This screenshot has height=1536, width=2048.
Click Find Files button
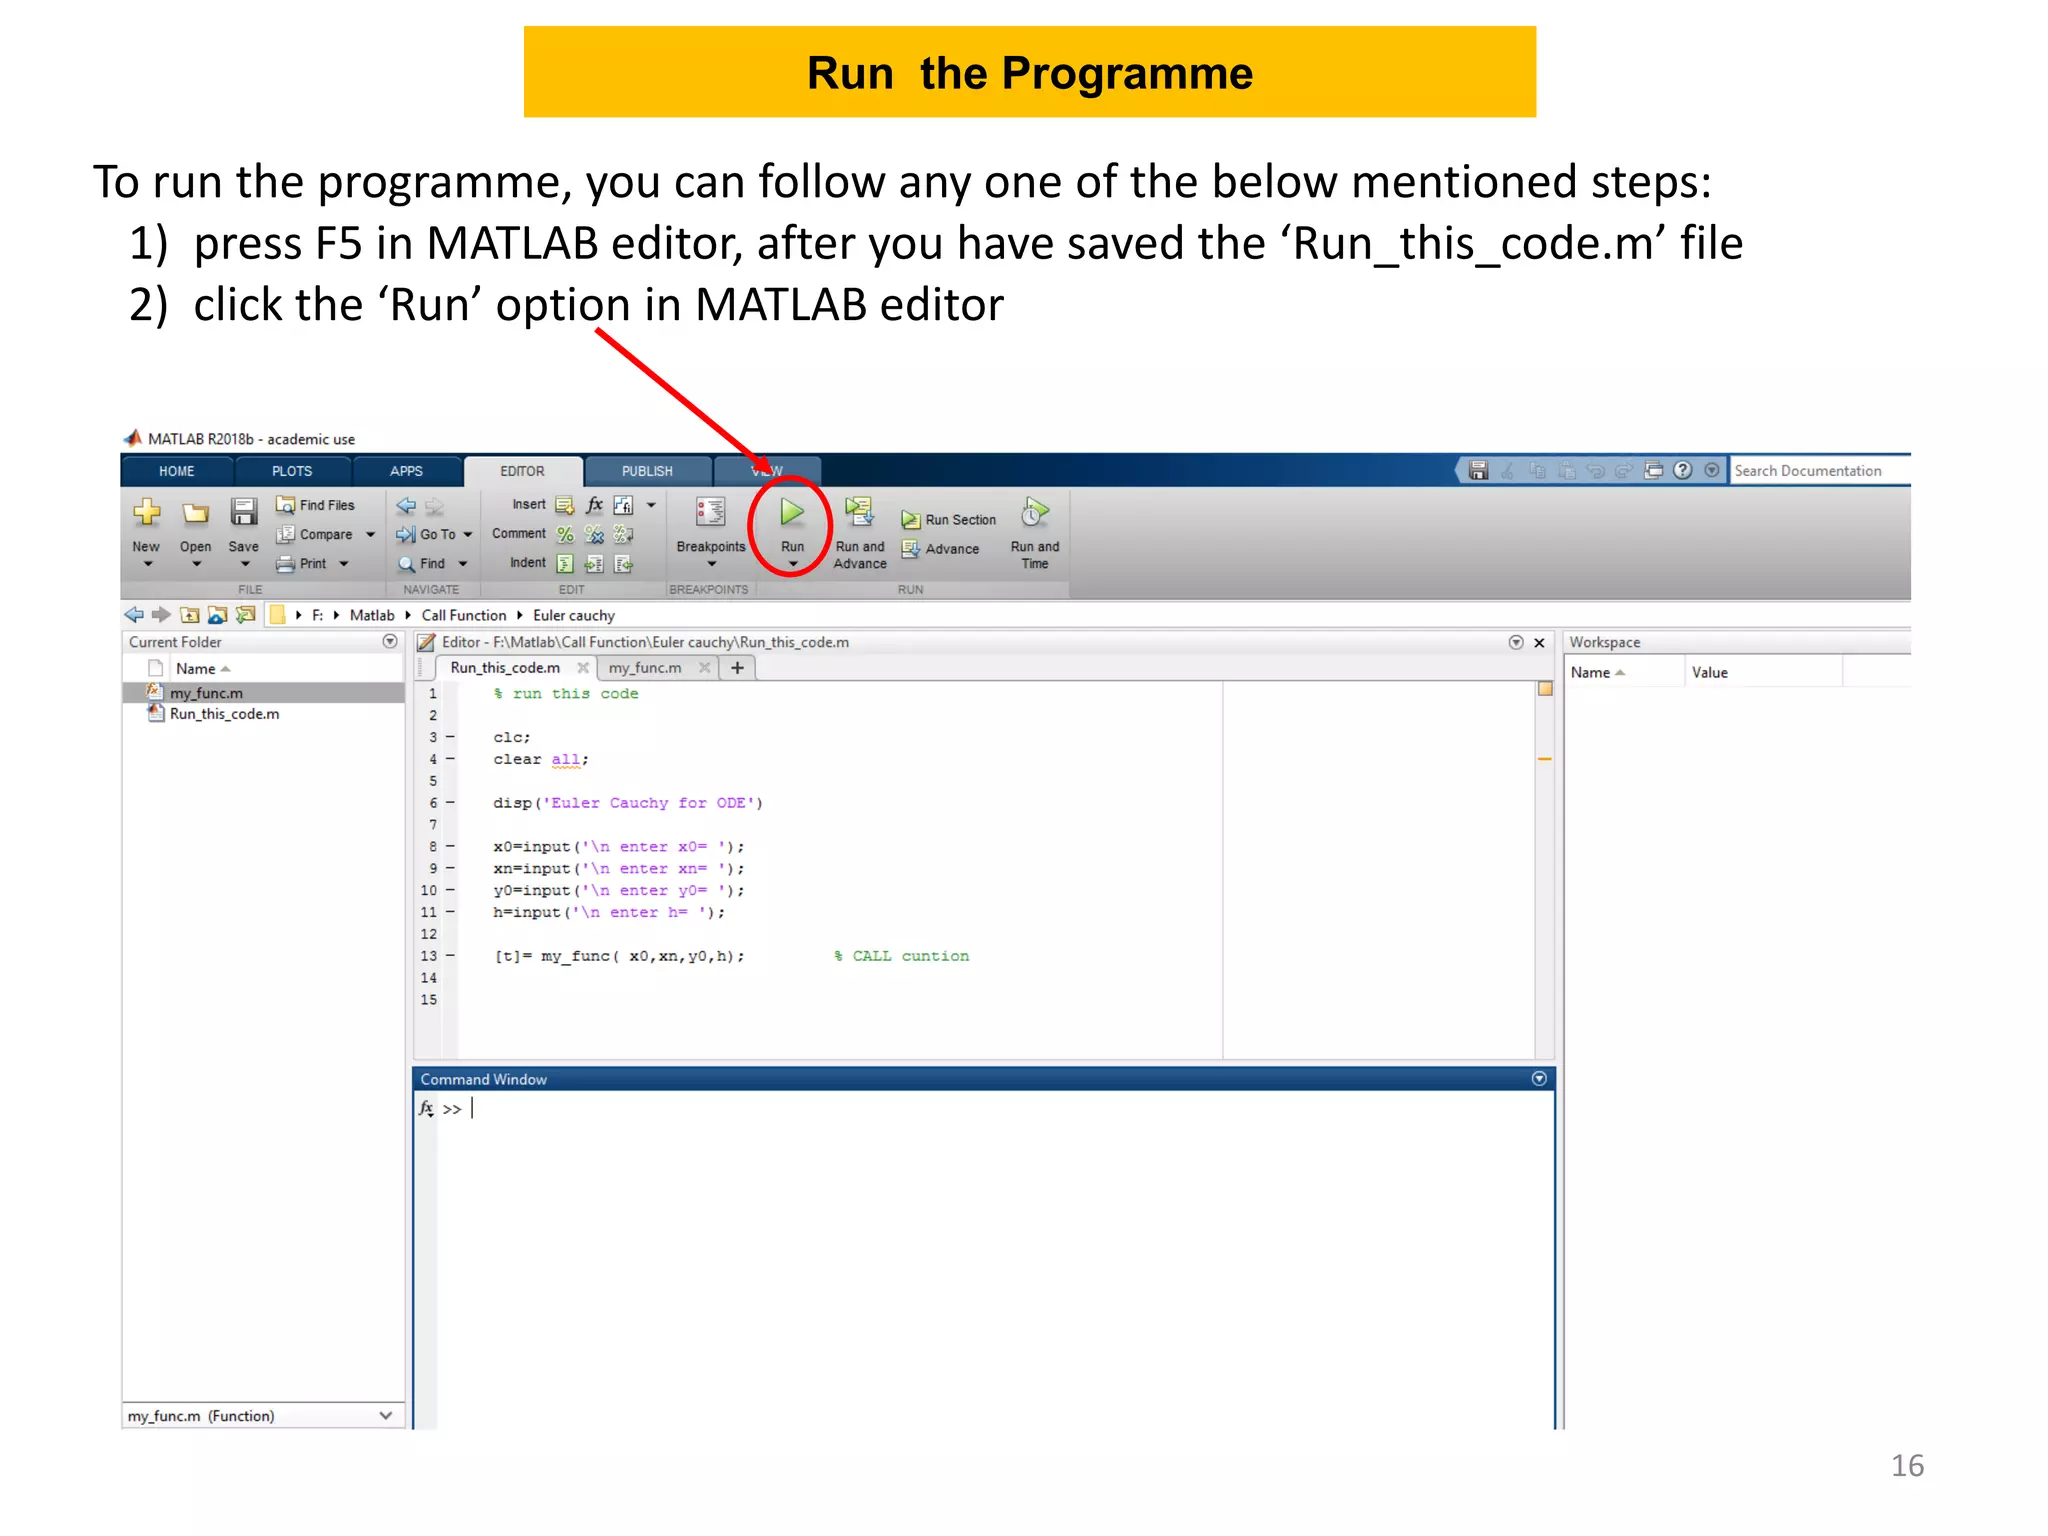pyautogui.click(x=316, y=506)
